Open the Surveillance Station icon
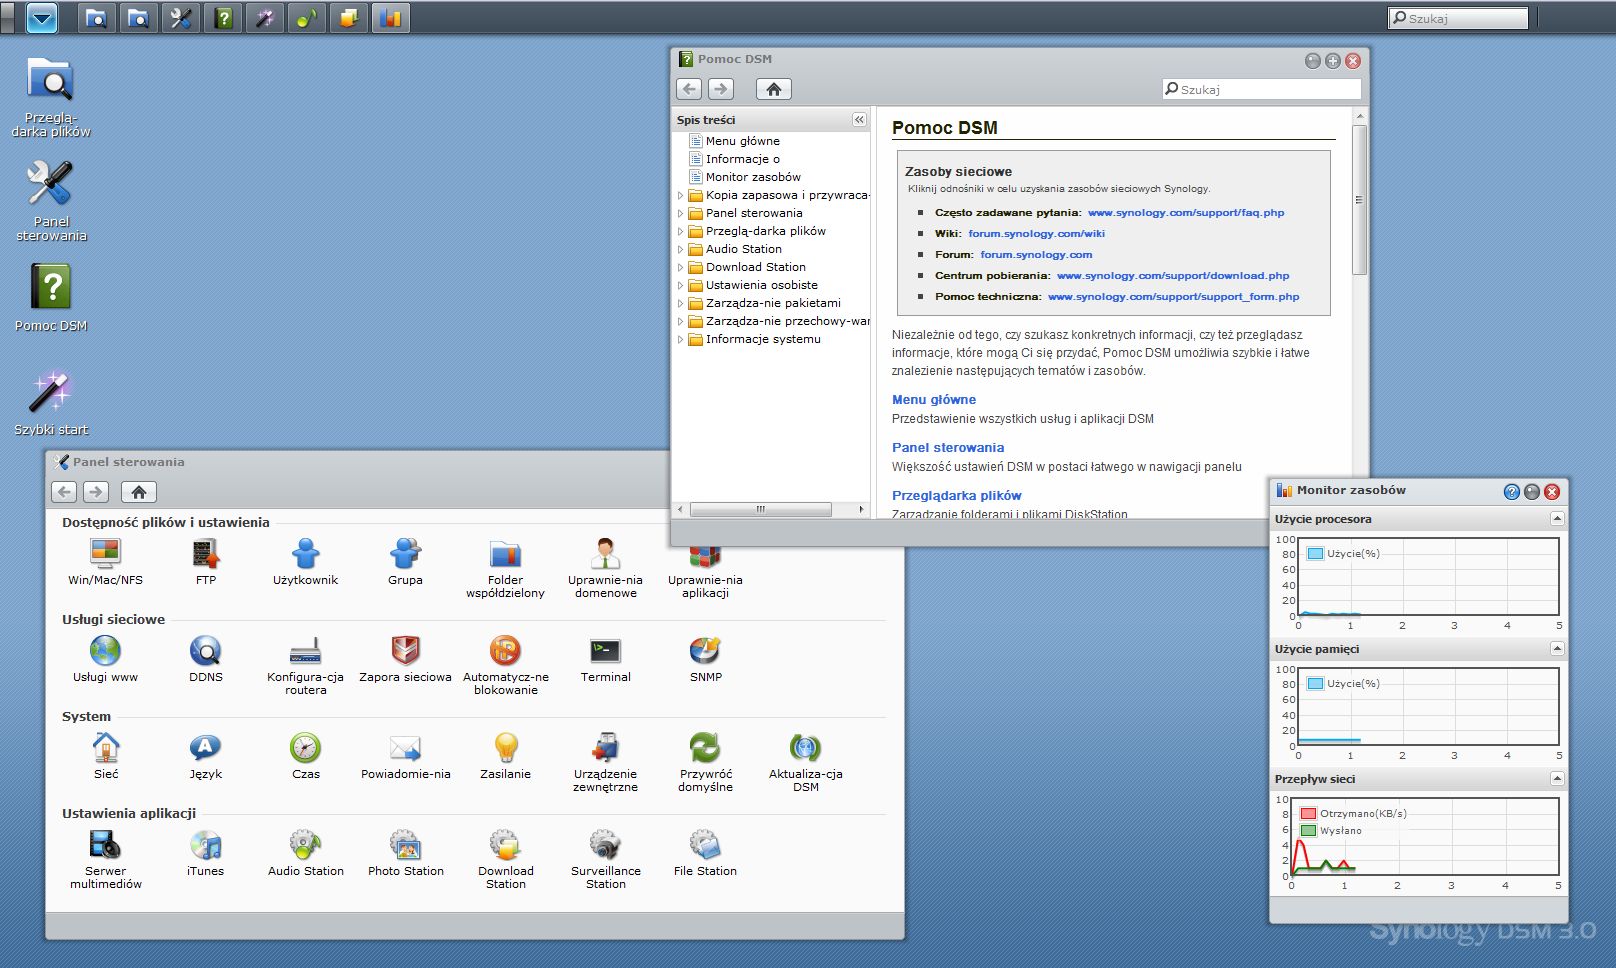The width and height of the screenshot is (1616, 968). point(605,846)
